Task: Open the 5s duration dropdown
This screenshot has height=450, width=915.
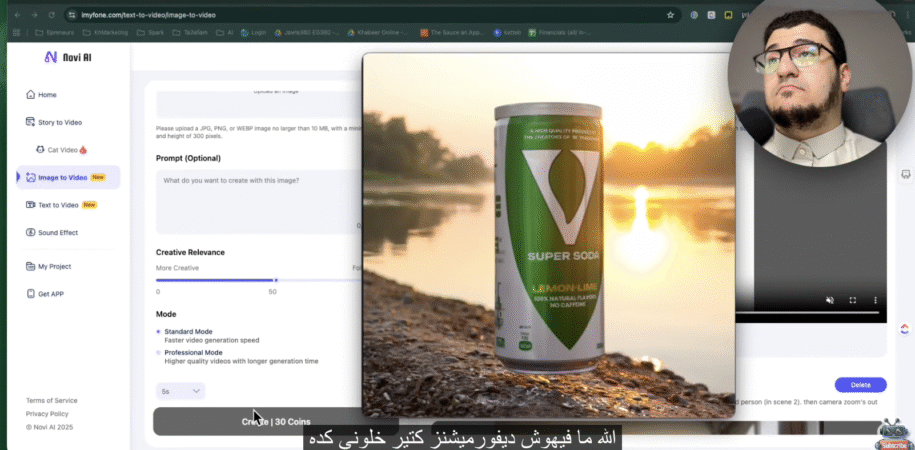Action: click(180, 391)
